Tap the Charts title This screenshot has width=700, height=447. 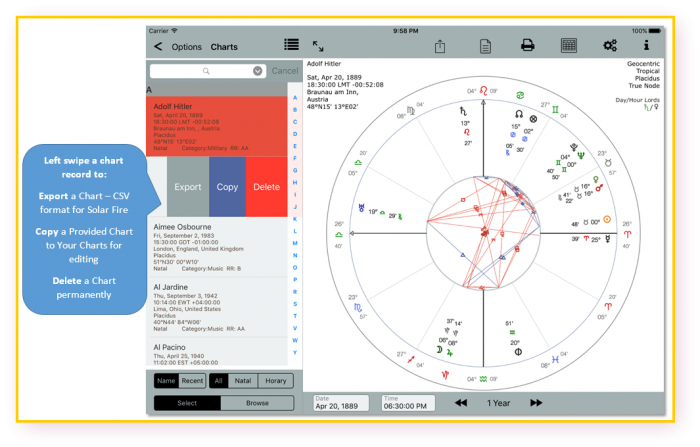point(224,47)
